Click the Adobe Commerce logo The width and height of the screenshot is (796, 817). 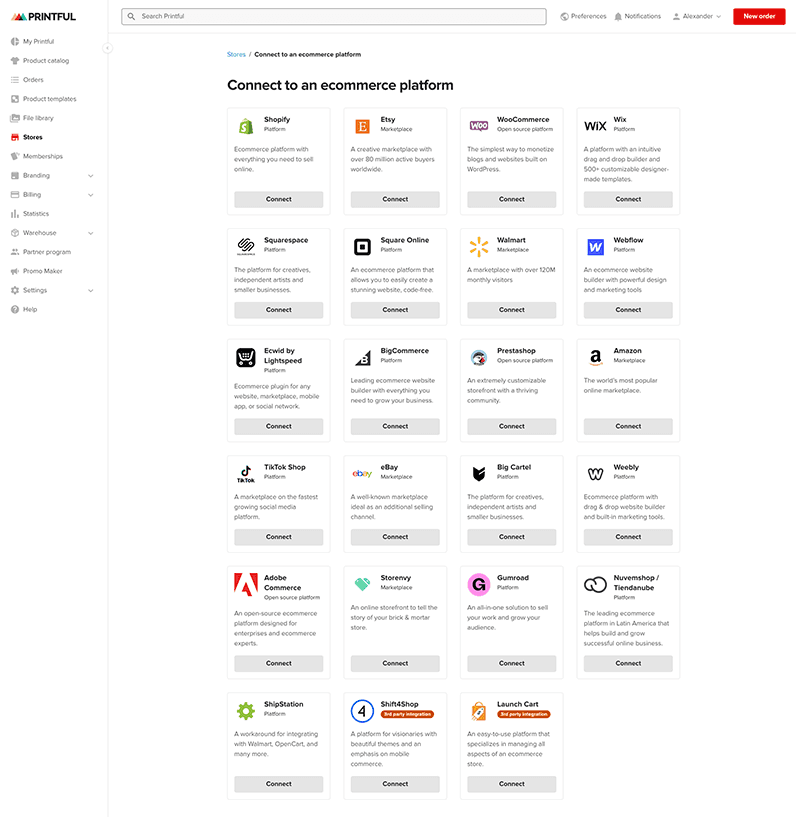pyautogui.click(x=246, y=584)
